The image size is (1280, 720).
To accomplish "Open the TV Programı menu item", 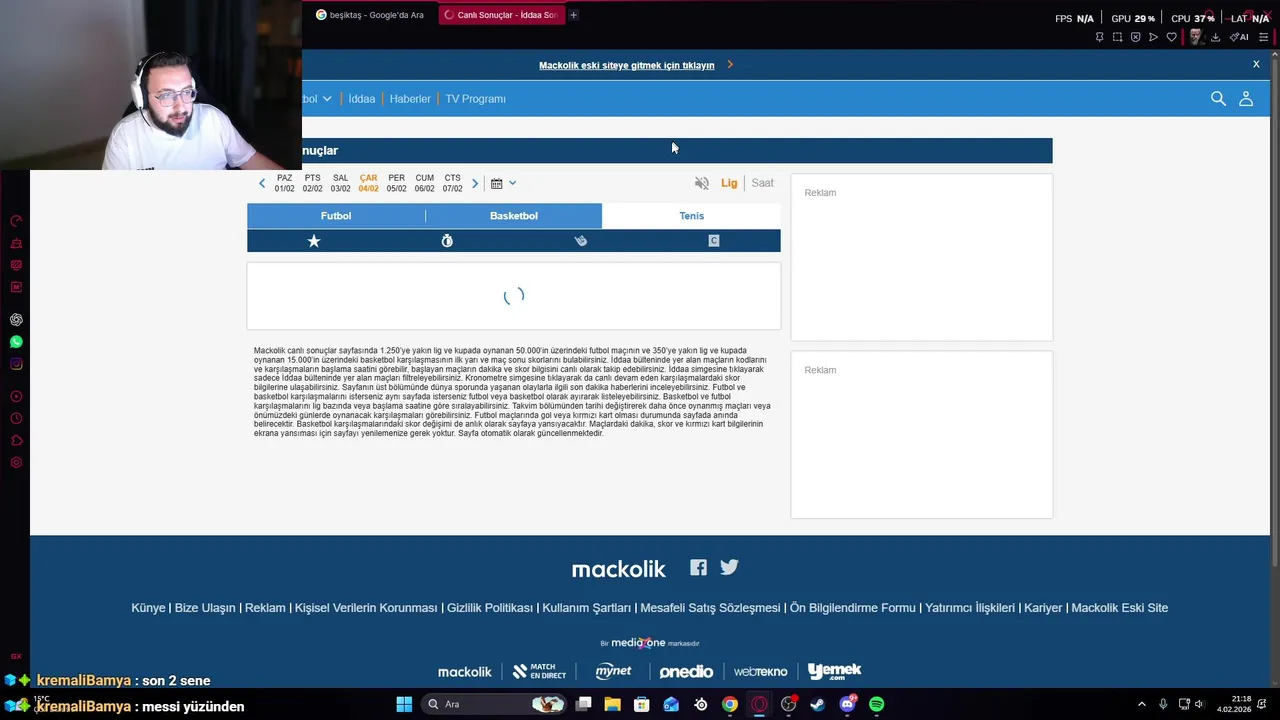I will pos(476,99).
